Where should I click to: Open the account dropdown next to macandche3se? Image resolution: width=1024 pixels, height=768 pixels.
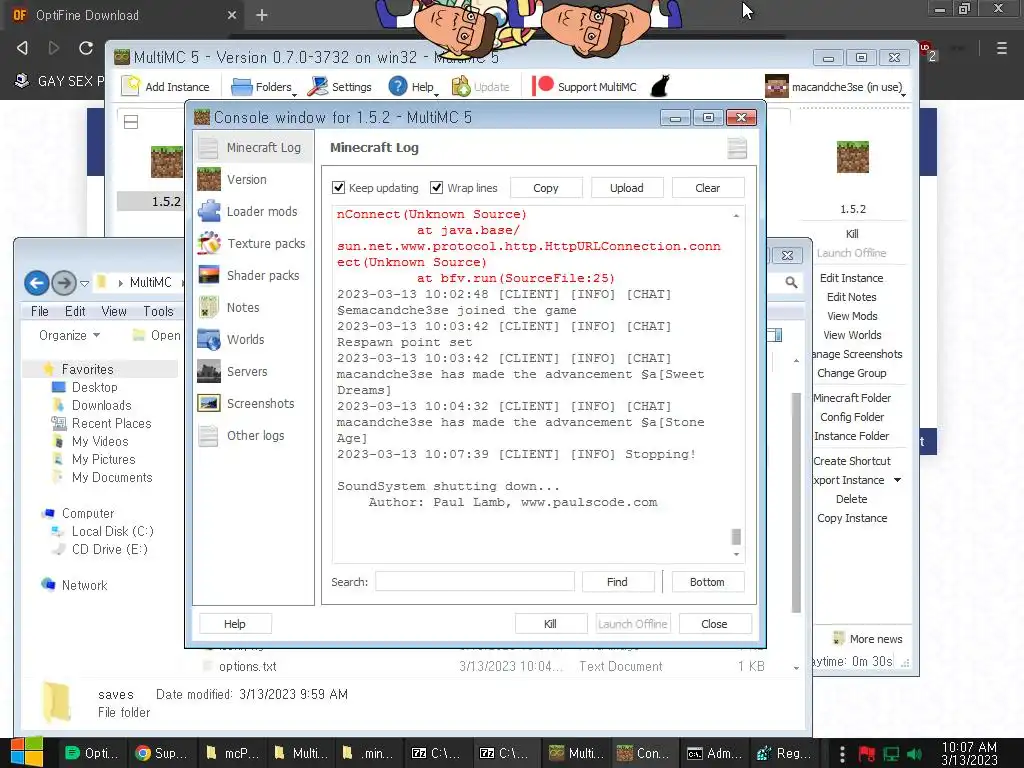[903, 95]
